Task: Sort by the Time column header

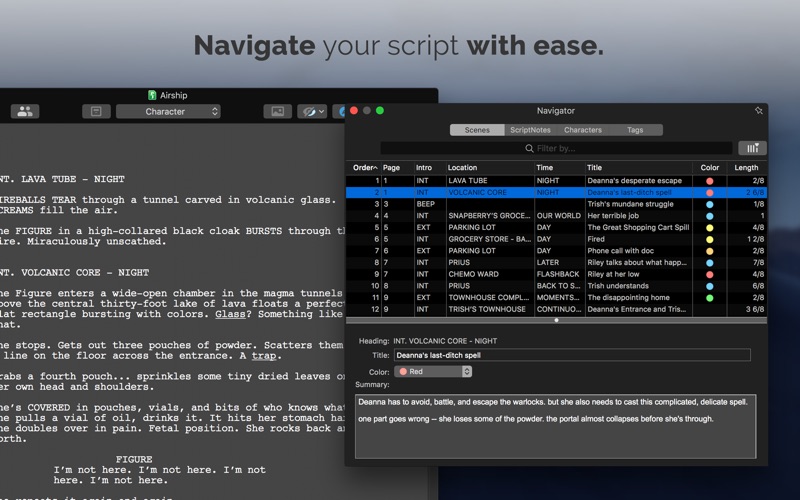Action: pyautogui.click(x=559, y=167)
